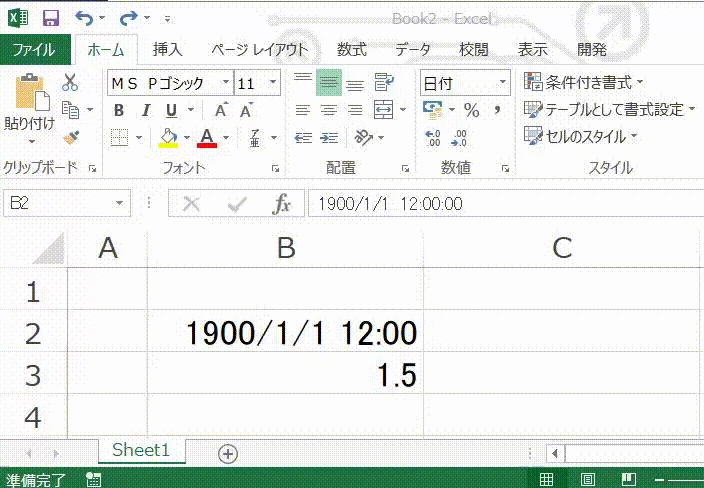Image resolution: width=704 pixels, height=488 pixels.
Task: Align text right icon
Action: pos(355,110)
